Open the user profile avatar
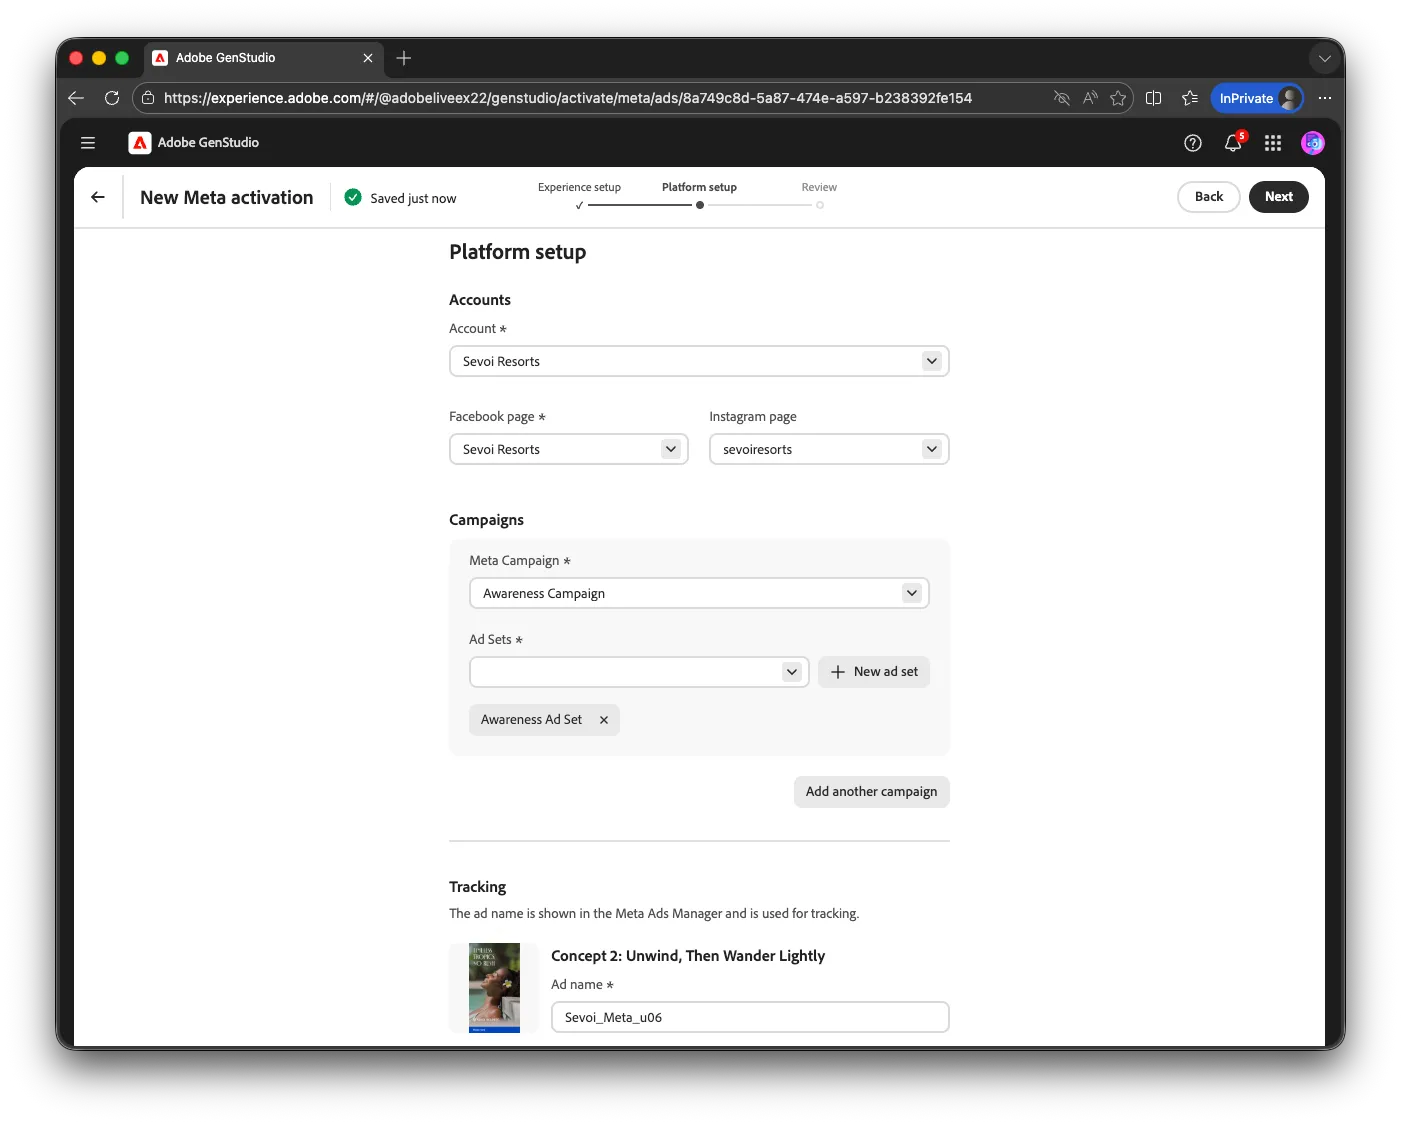 [x=1313, y=143]
